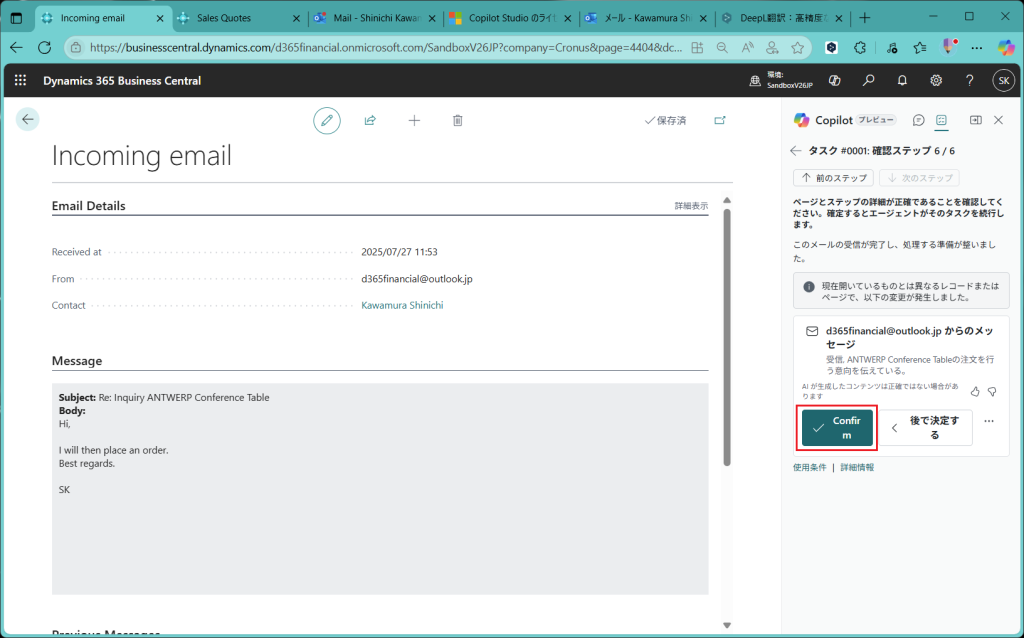Image resolution: width=1024 pixels, height=638 pixels.
Task: Collapse the Email Details section header
Action: tap(88, 206)
